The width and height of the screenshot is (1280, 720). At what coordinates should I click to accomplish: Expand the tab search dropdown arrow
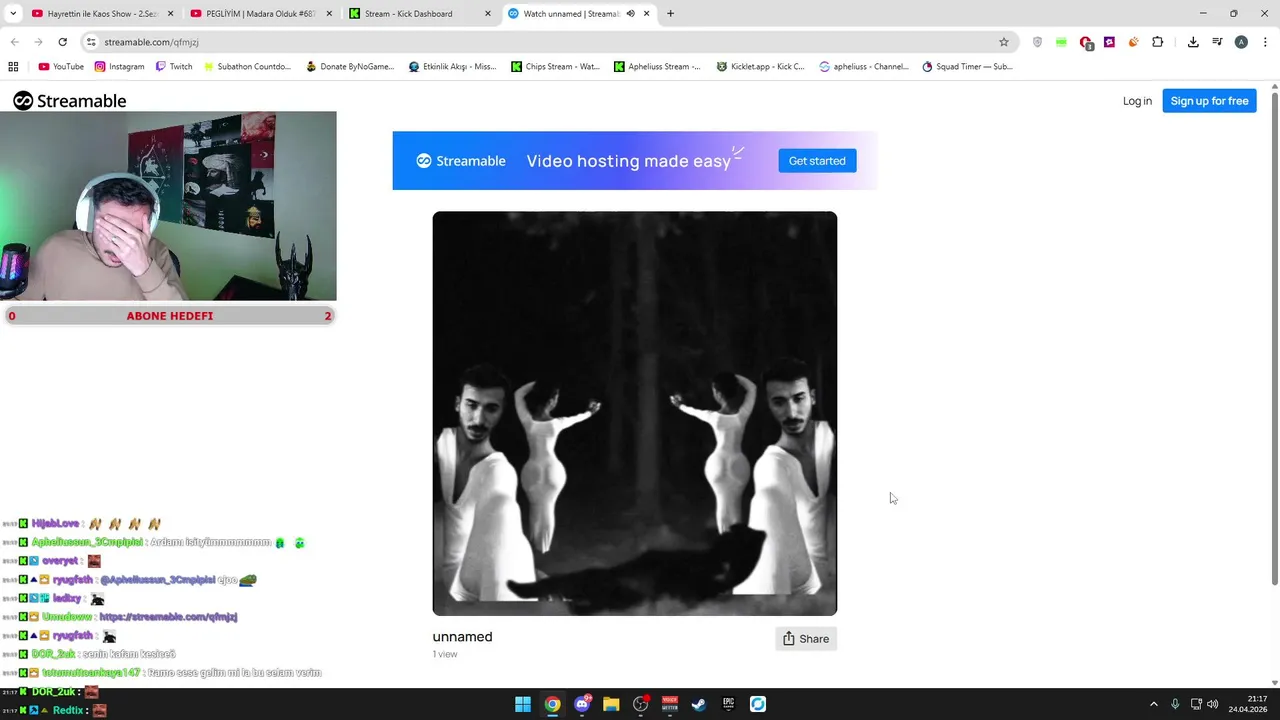[x=13, y=14]
